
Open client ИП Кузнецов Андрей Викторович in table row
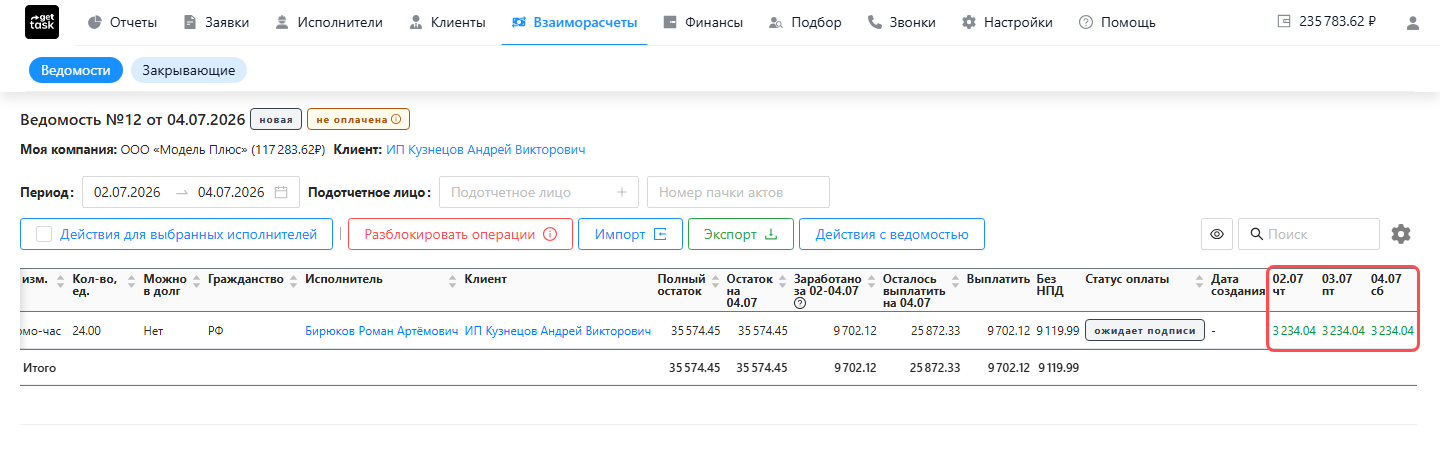[x=558, y=331]
